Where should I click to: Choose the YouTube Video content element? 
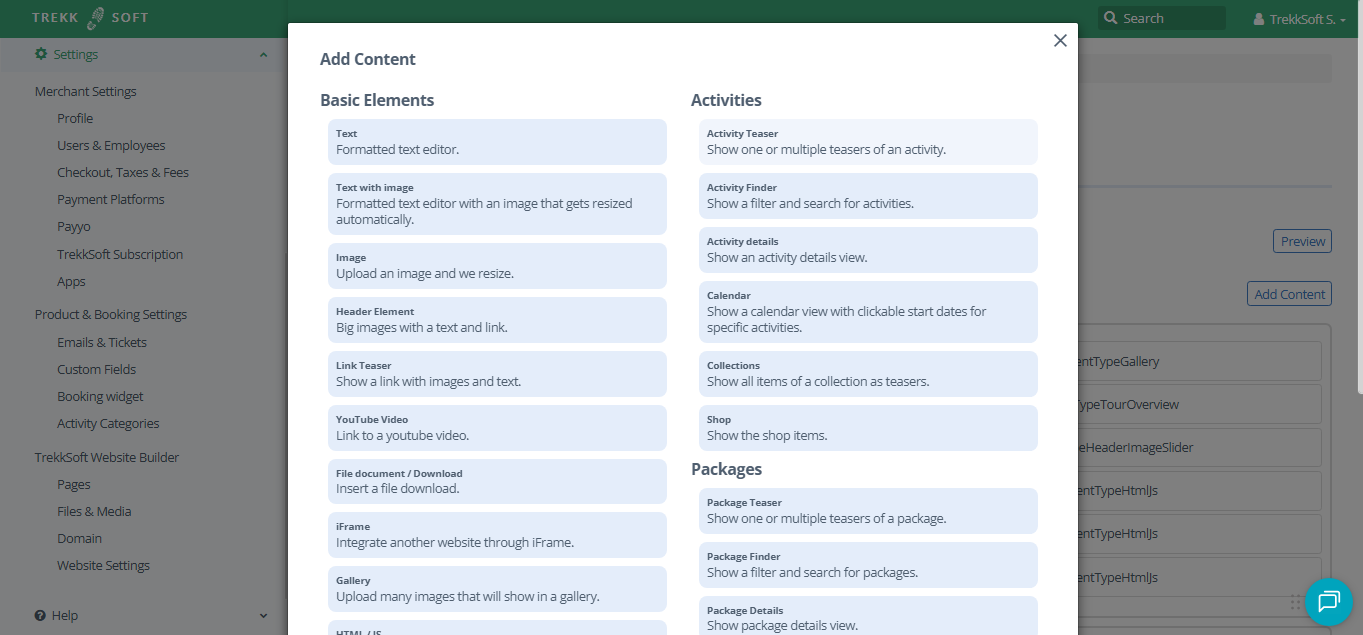pyautogui.click(x=497, y=427)
